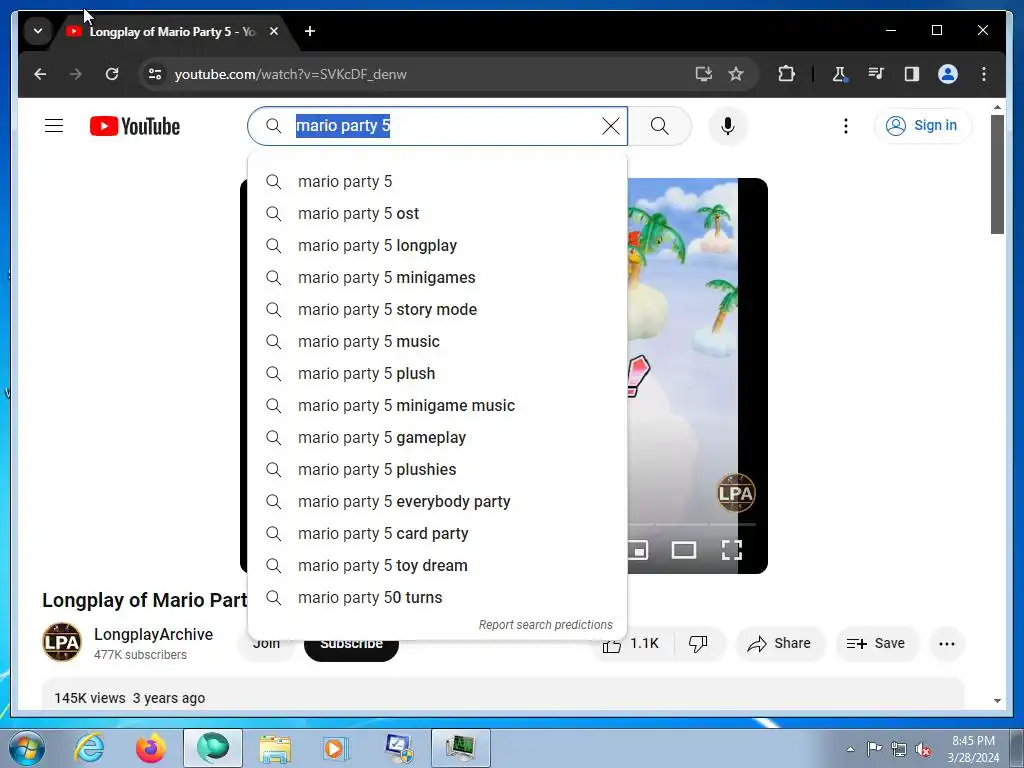Open Chrome Labs flask icon
This screenshot has width=1024, height=768.
click(x=840, y=74)
